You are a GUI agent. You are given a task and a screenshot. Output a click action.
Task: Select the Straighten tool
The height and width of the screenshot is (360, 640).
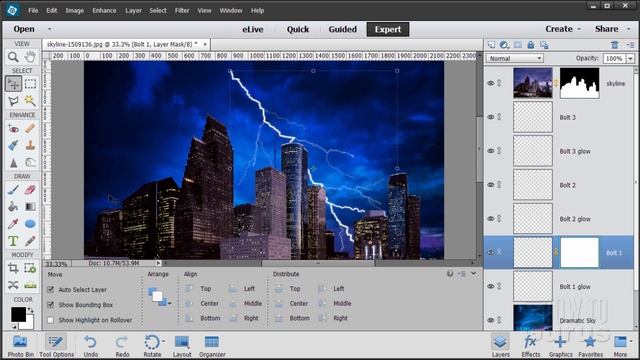tap(30, 285)
